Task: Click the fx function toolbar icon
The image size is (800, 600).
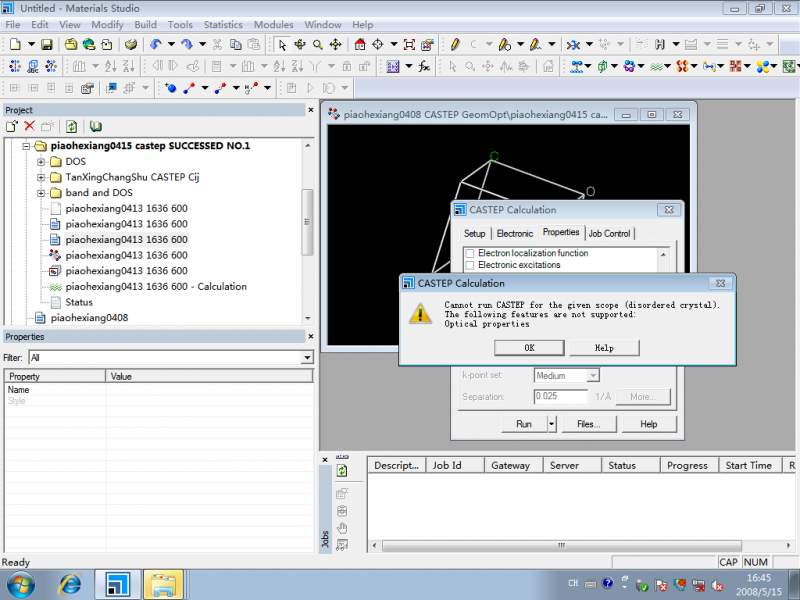Action: (424, 67)
